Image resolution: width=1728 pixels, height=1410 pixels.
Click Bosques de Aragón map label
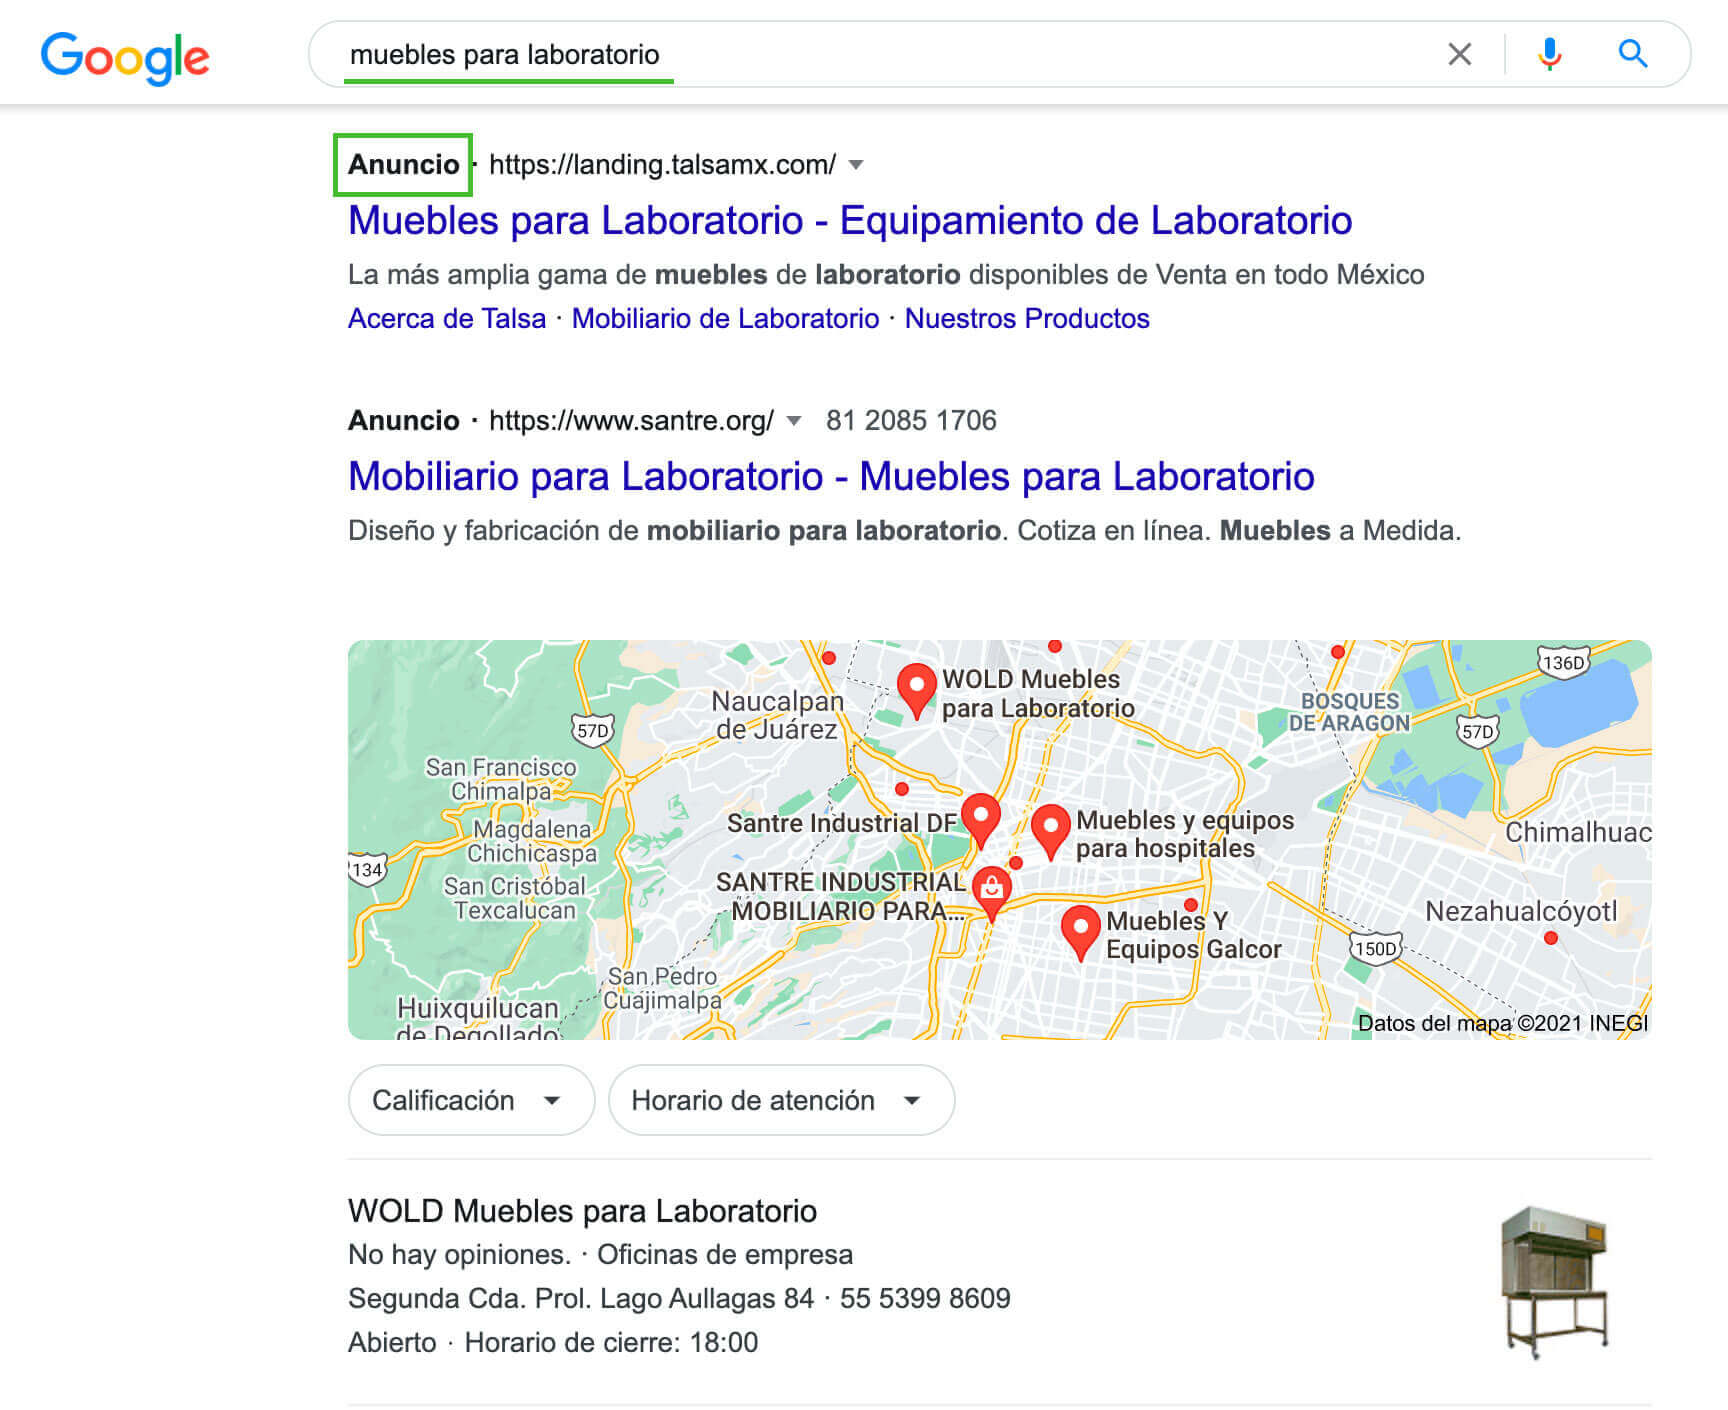pos(1349,712)
